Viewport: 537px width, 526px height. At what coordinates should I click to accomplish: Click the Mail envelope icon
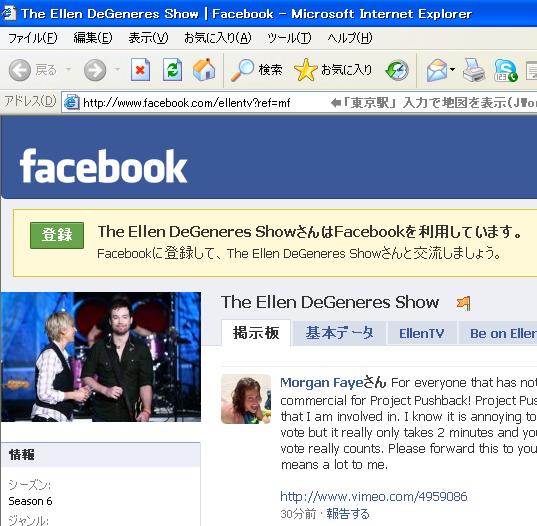tap(437, 70)
